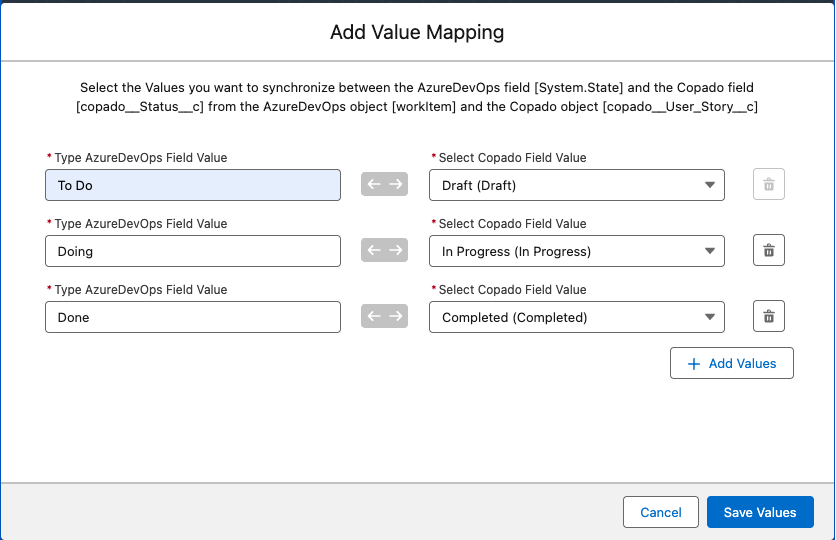Viewport: 836px width, 540px height.
Task: Click the Add Values button
Action: pos(732,363)
